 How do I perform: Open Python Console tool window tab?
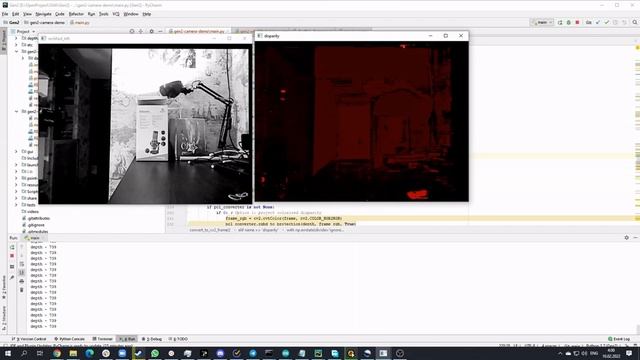(69, 339)
